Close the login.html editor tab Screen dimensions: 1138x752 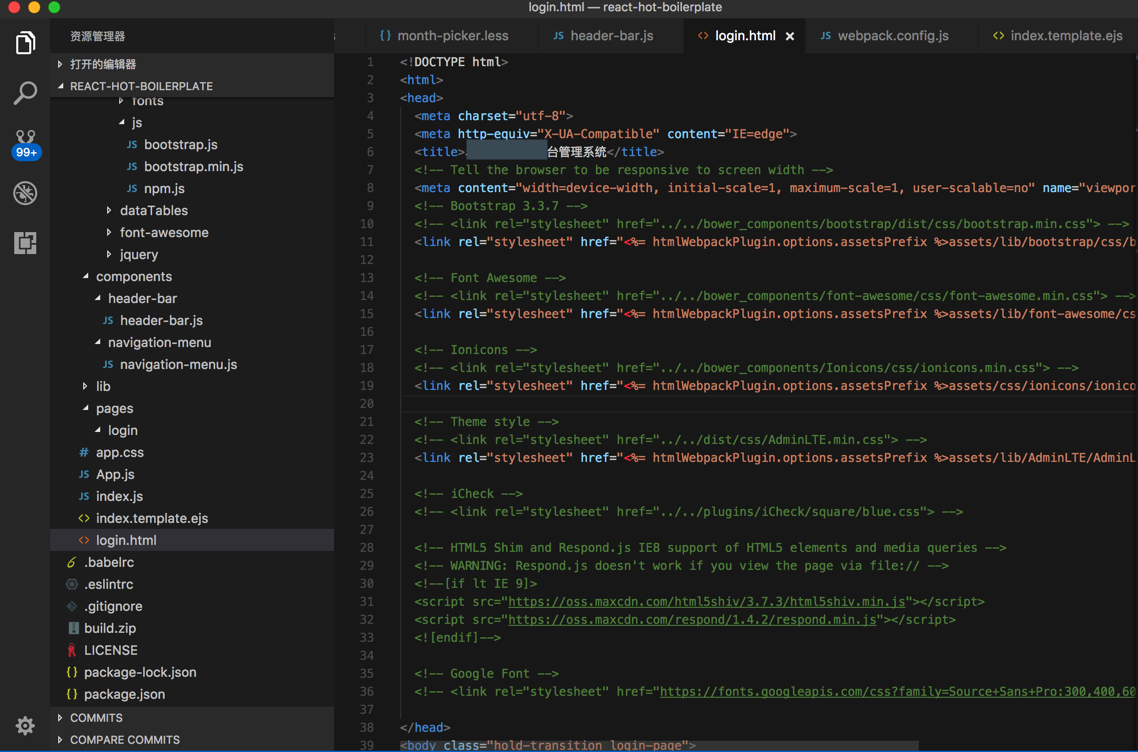tap(790, 36)
